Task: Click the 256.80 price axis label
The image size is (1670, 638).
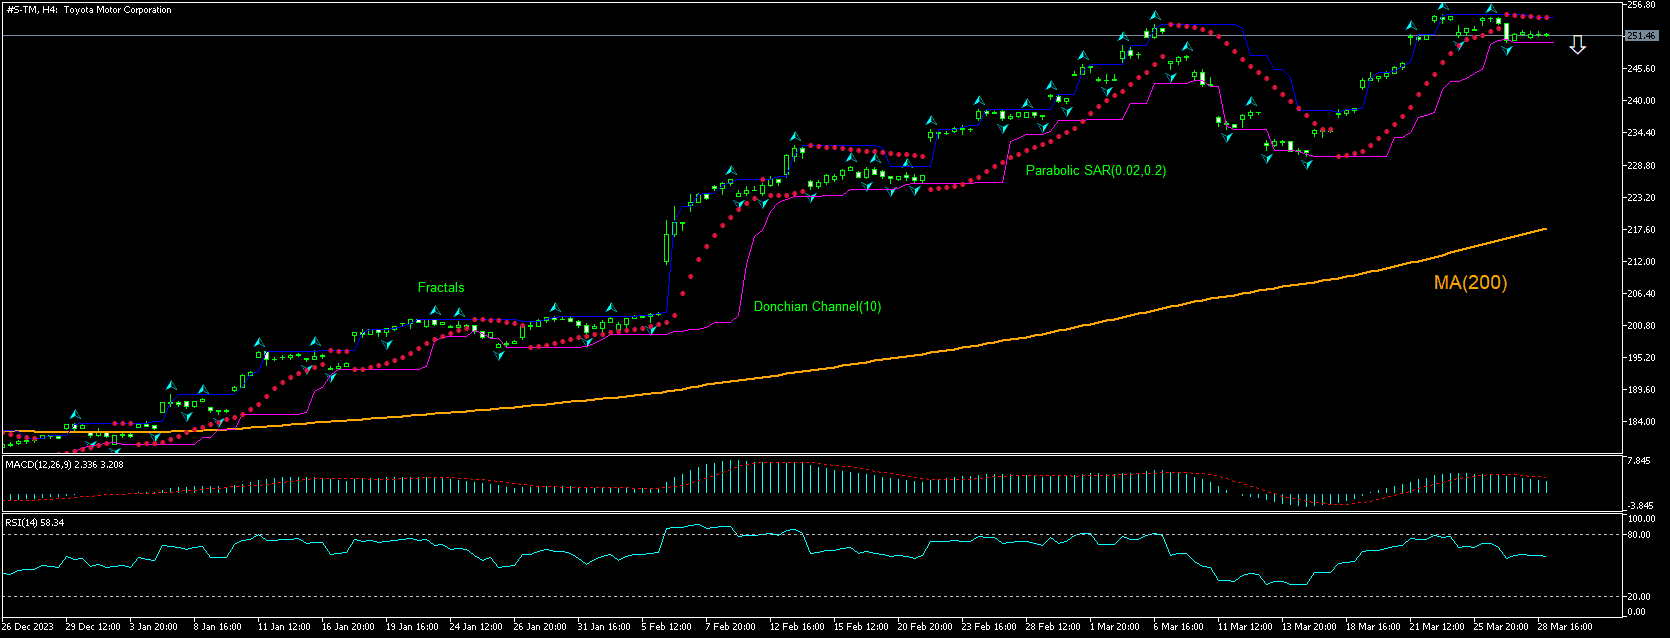Action: coord(1641,5)
